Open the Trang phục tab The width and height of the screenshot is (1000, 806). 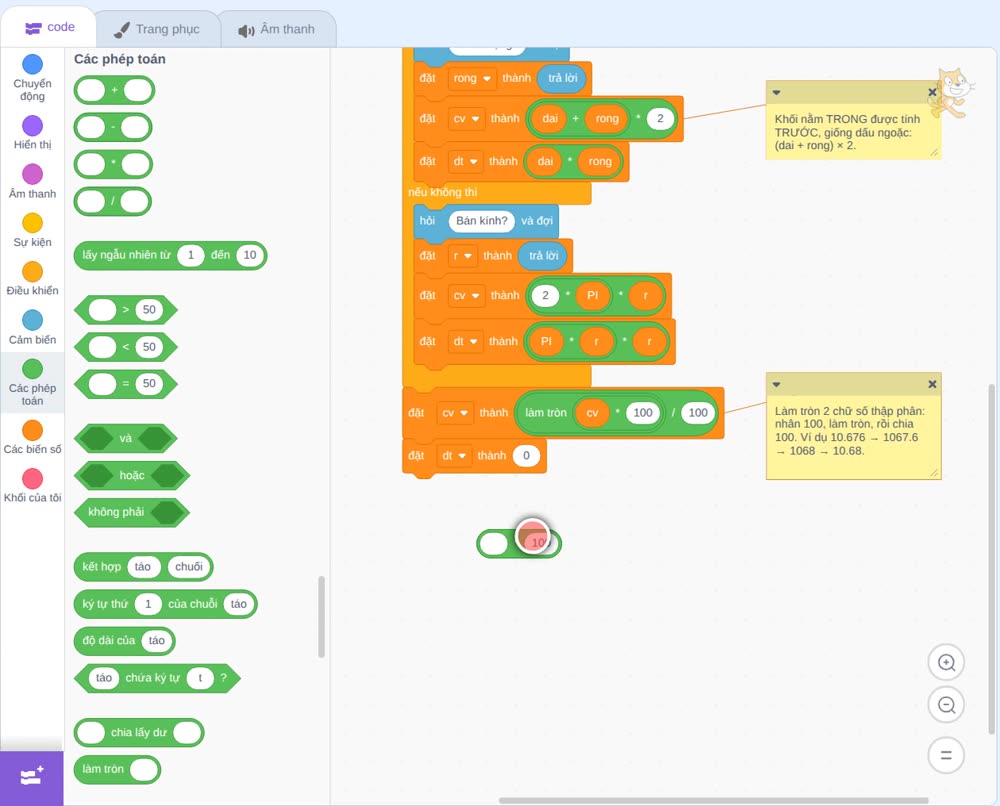157,29
